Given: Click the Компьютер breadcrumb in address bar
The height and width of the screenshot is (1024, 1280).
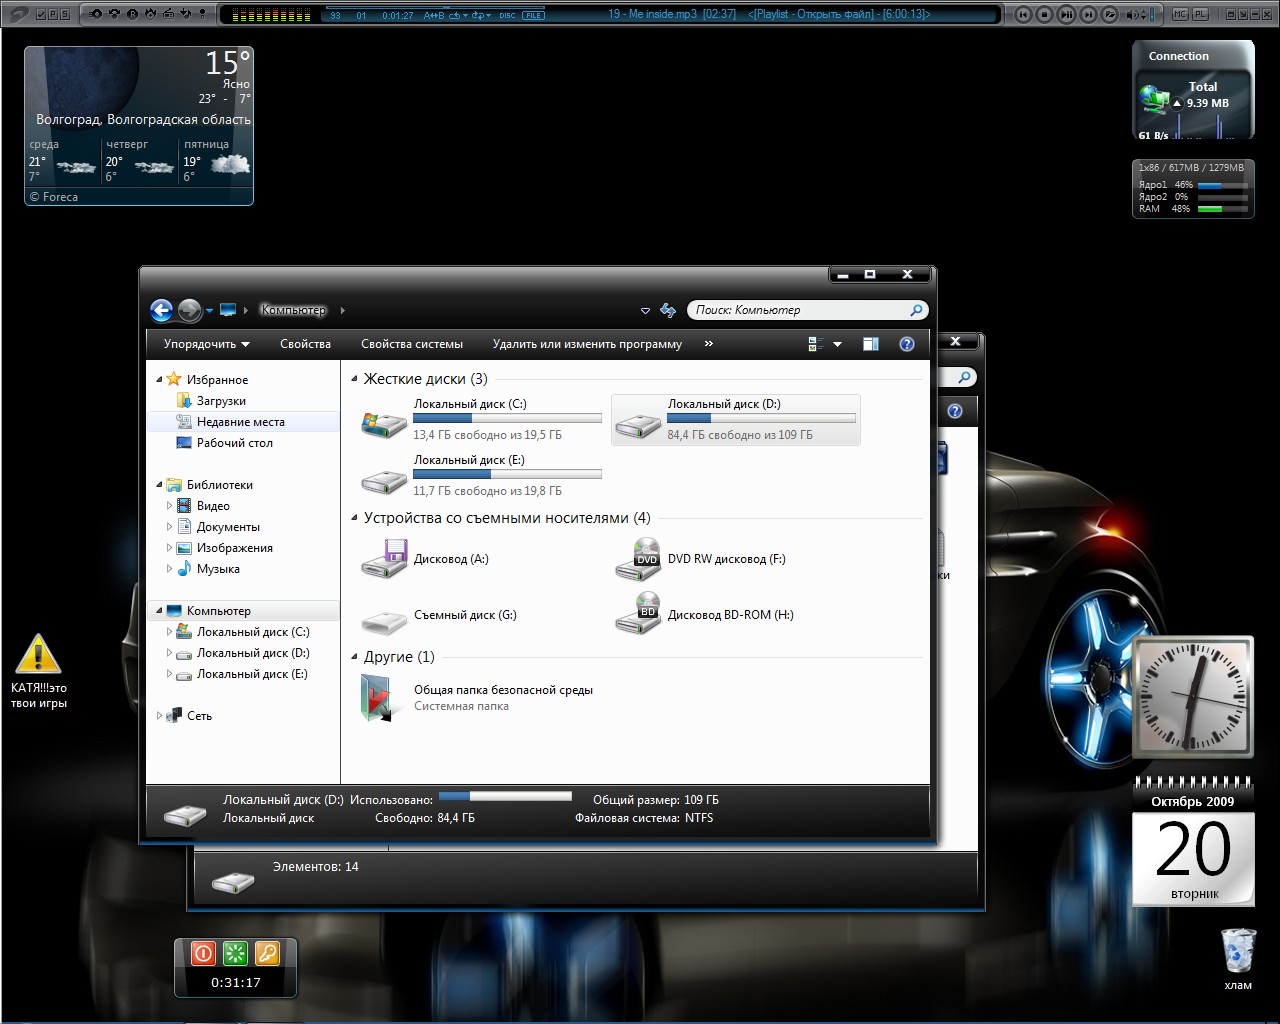Looking at the screenshot, I should pos(293,310).
